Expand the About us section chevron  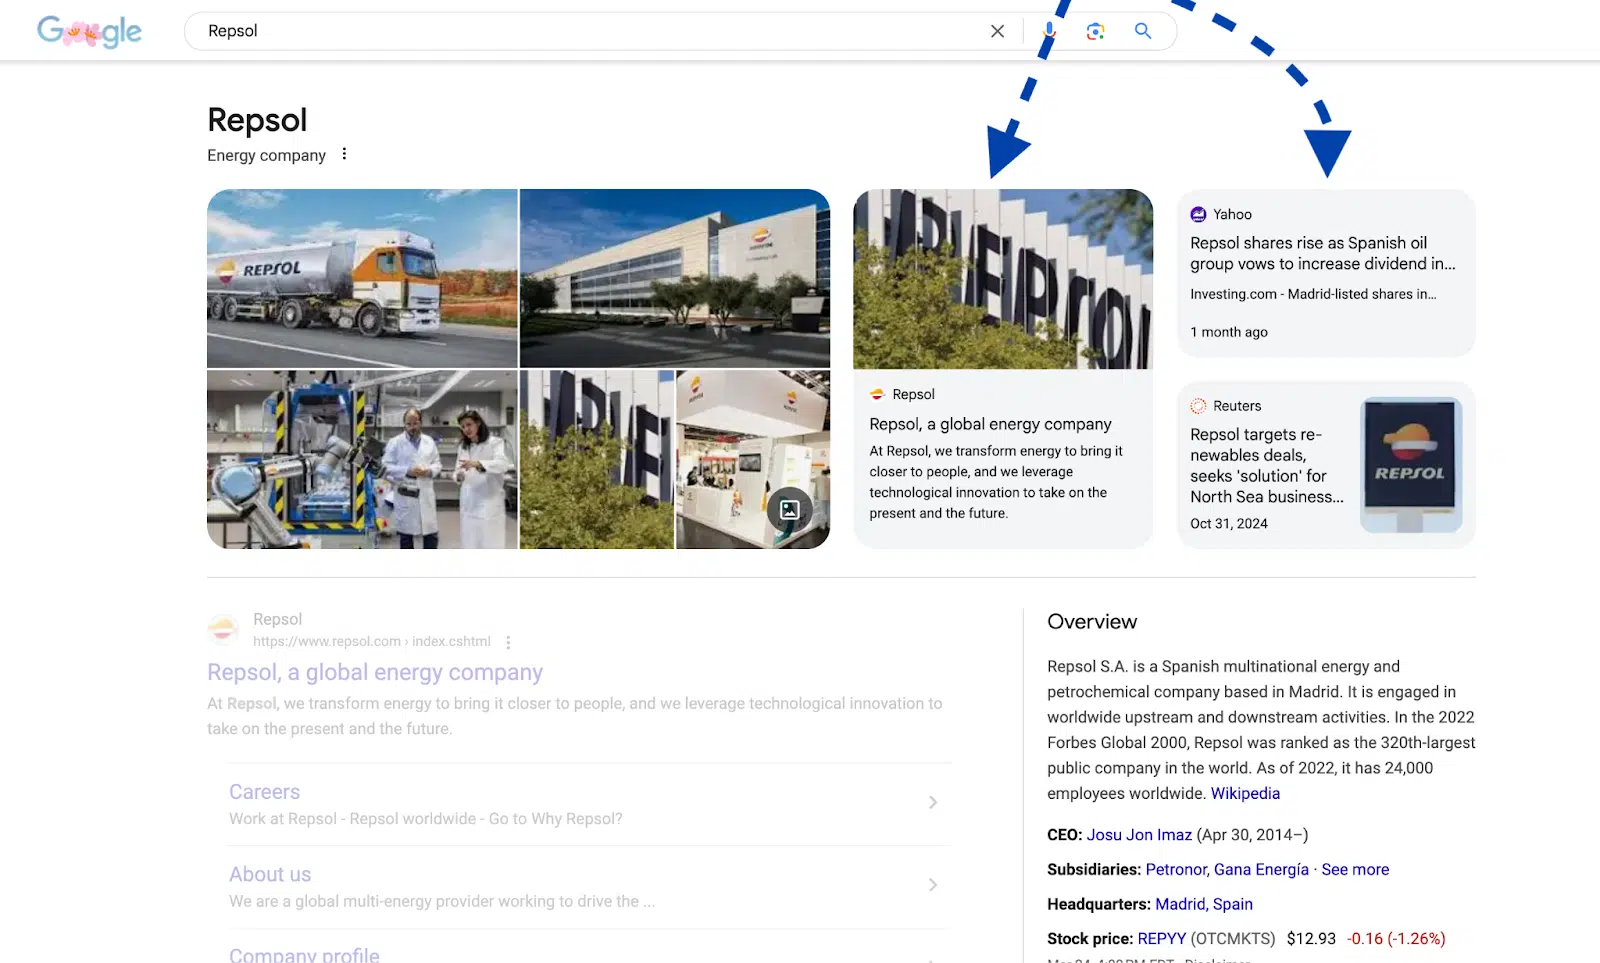(933, 885)
